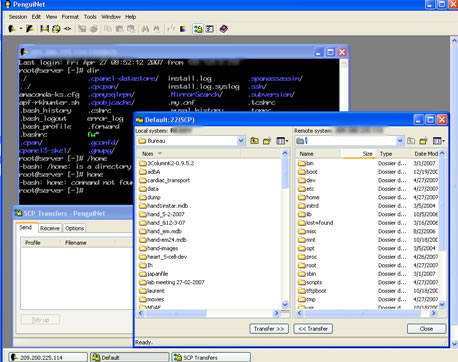Select local folder hand-images
This screenshot has width=458, height=362.
[x=159, y=248]
